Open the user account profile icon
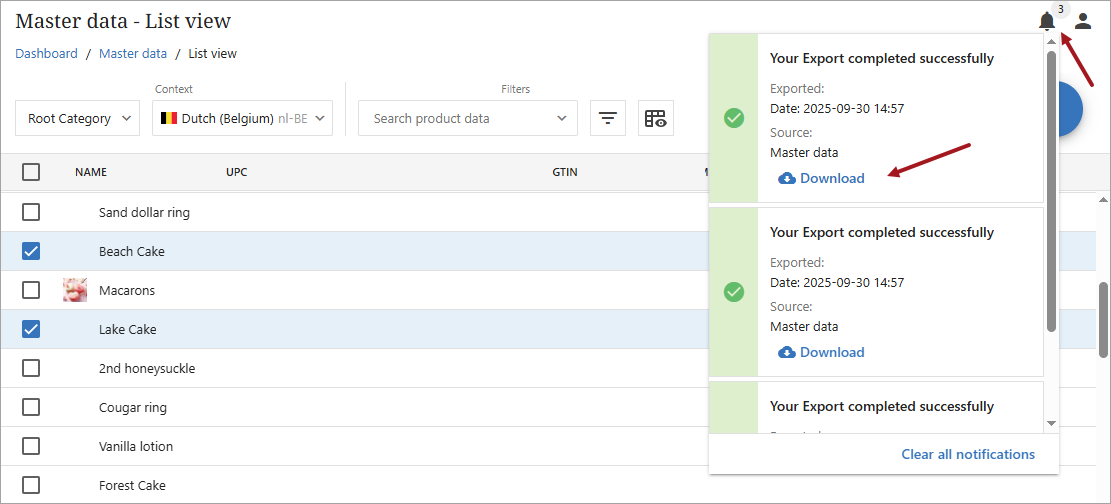The image size is (1111, 504). pos(1083,21)
